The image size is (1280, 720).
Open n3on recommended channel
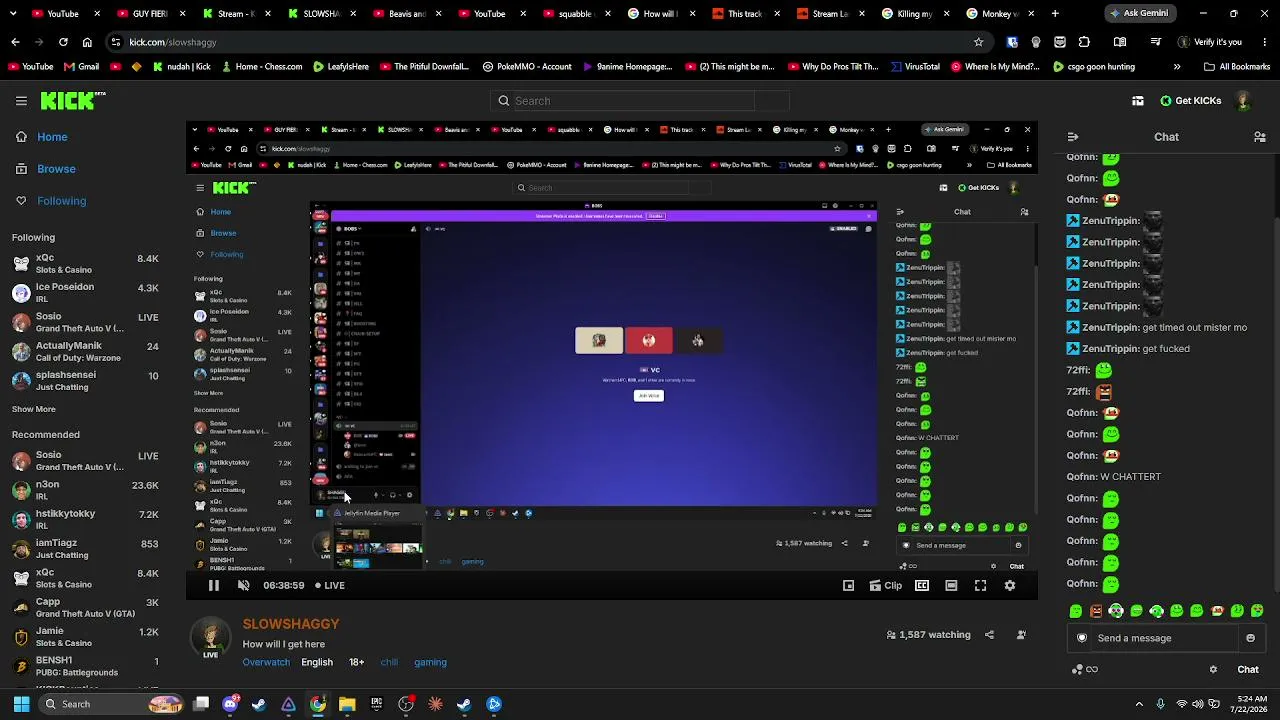pyautogui.click(x=86, y=490)
